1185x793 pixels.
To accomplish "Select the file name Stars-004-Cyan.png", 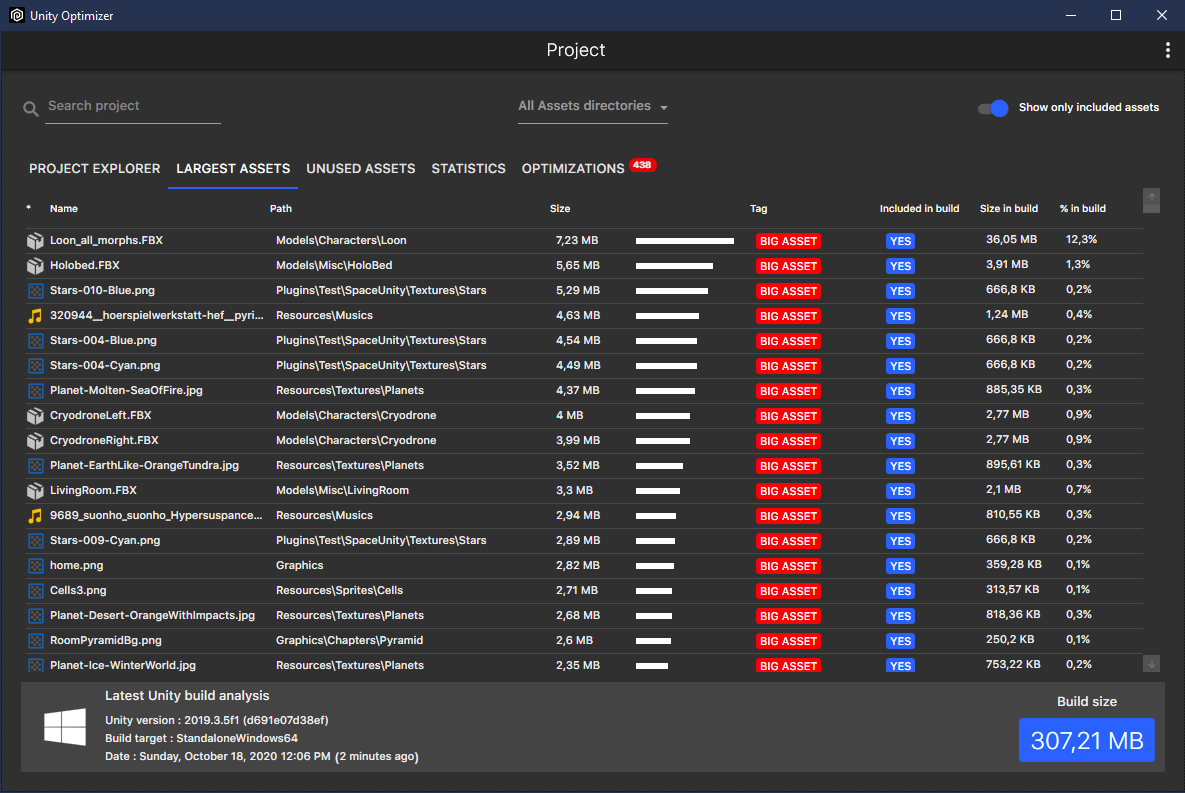I will coord(105,365).
